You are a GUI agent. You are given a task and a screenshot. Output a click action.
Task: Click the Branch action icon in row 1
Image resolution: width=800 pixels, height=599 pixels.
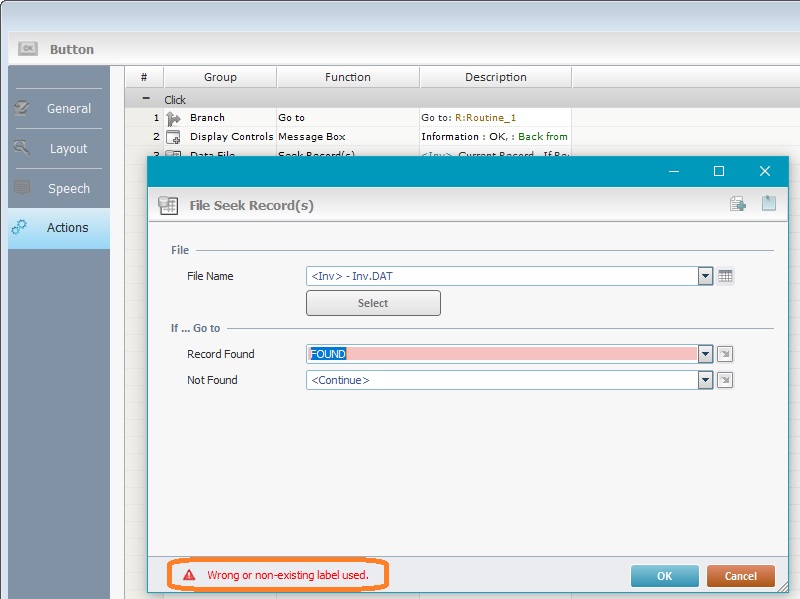point(173,118)
